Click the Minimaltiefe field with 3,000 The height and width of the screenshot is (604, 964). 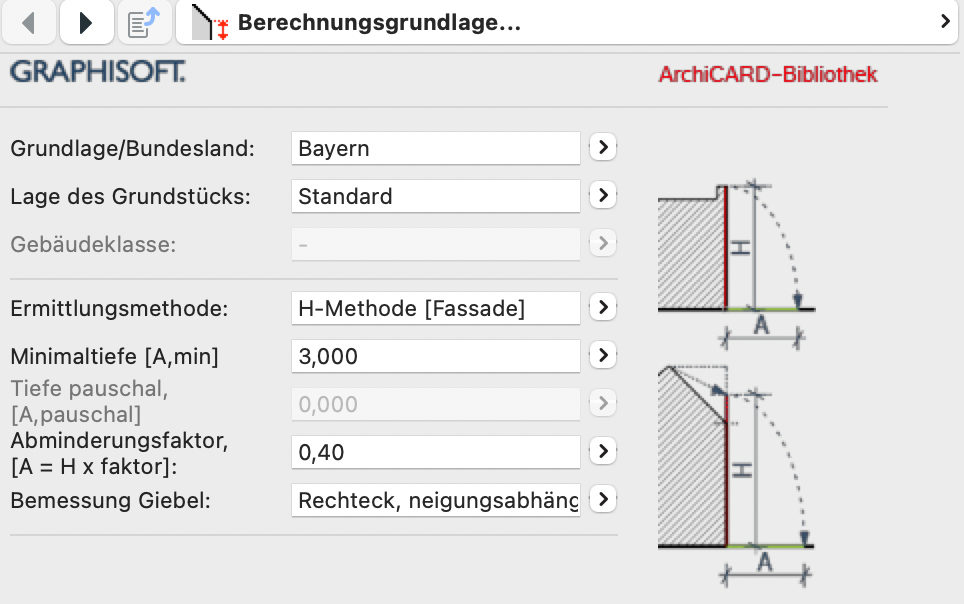[x=435, y=356]
